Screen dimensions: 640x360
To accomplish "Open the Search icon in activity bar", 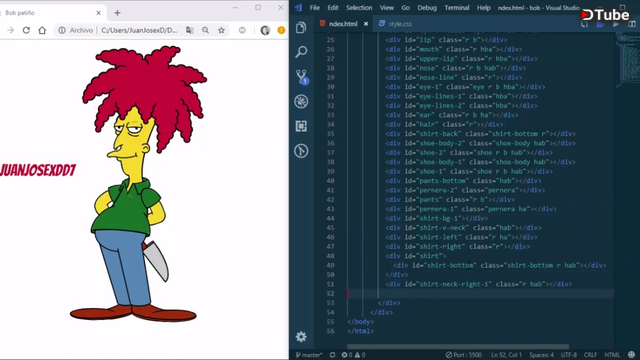I will [301, 52].
